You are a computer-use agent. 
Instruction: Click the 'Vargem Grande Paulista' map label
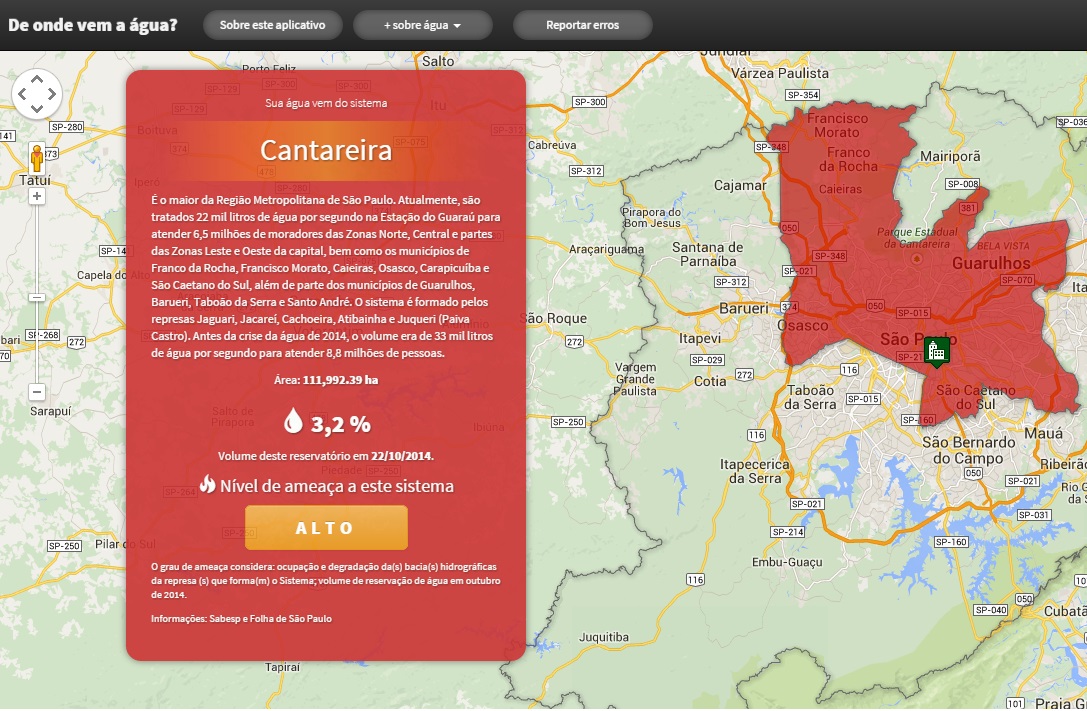click(x=635, y=379)
